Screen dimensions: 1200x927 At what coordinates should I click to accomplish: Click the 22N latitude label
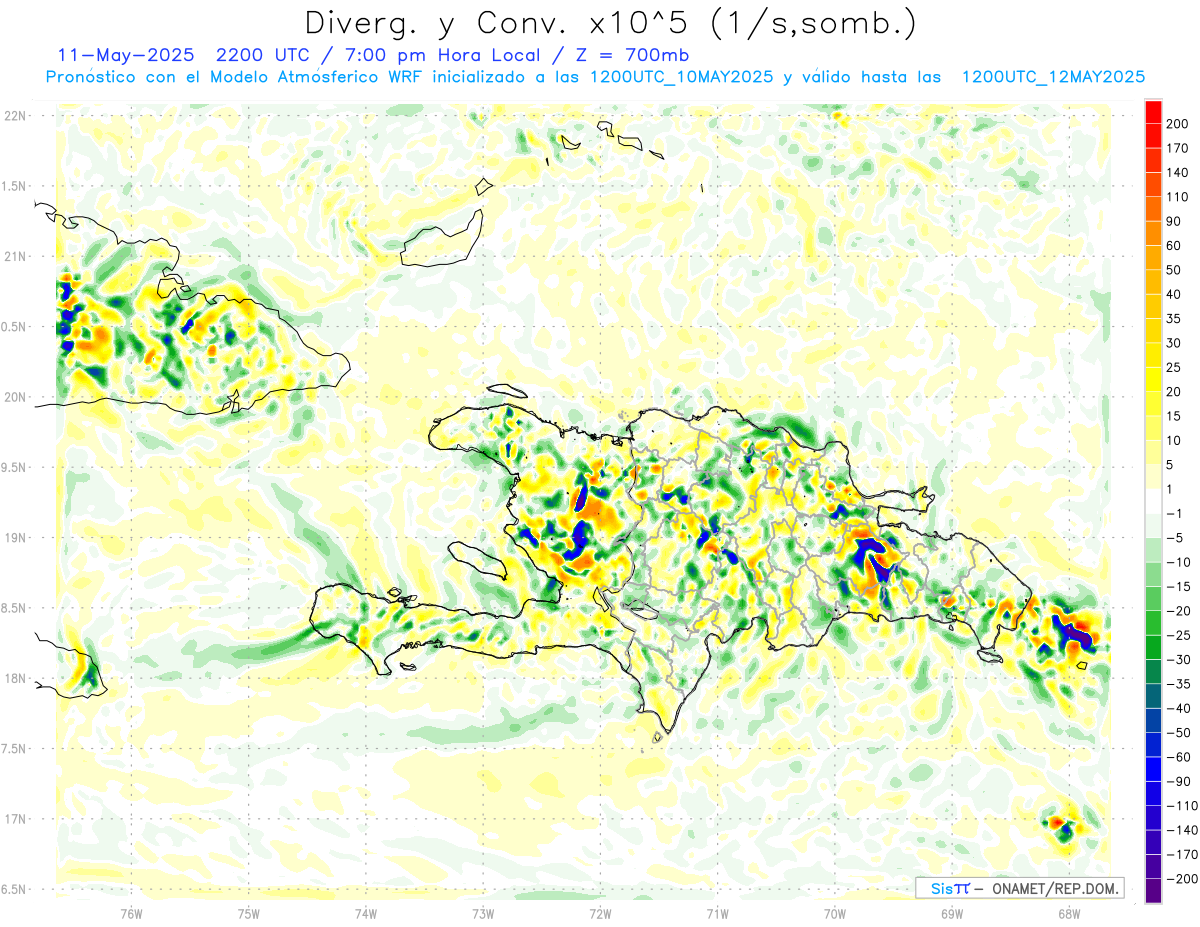(x=15, y=116)
